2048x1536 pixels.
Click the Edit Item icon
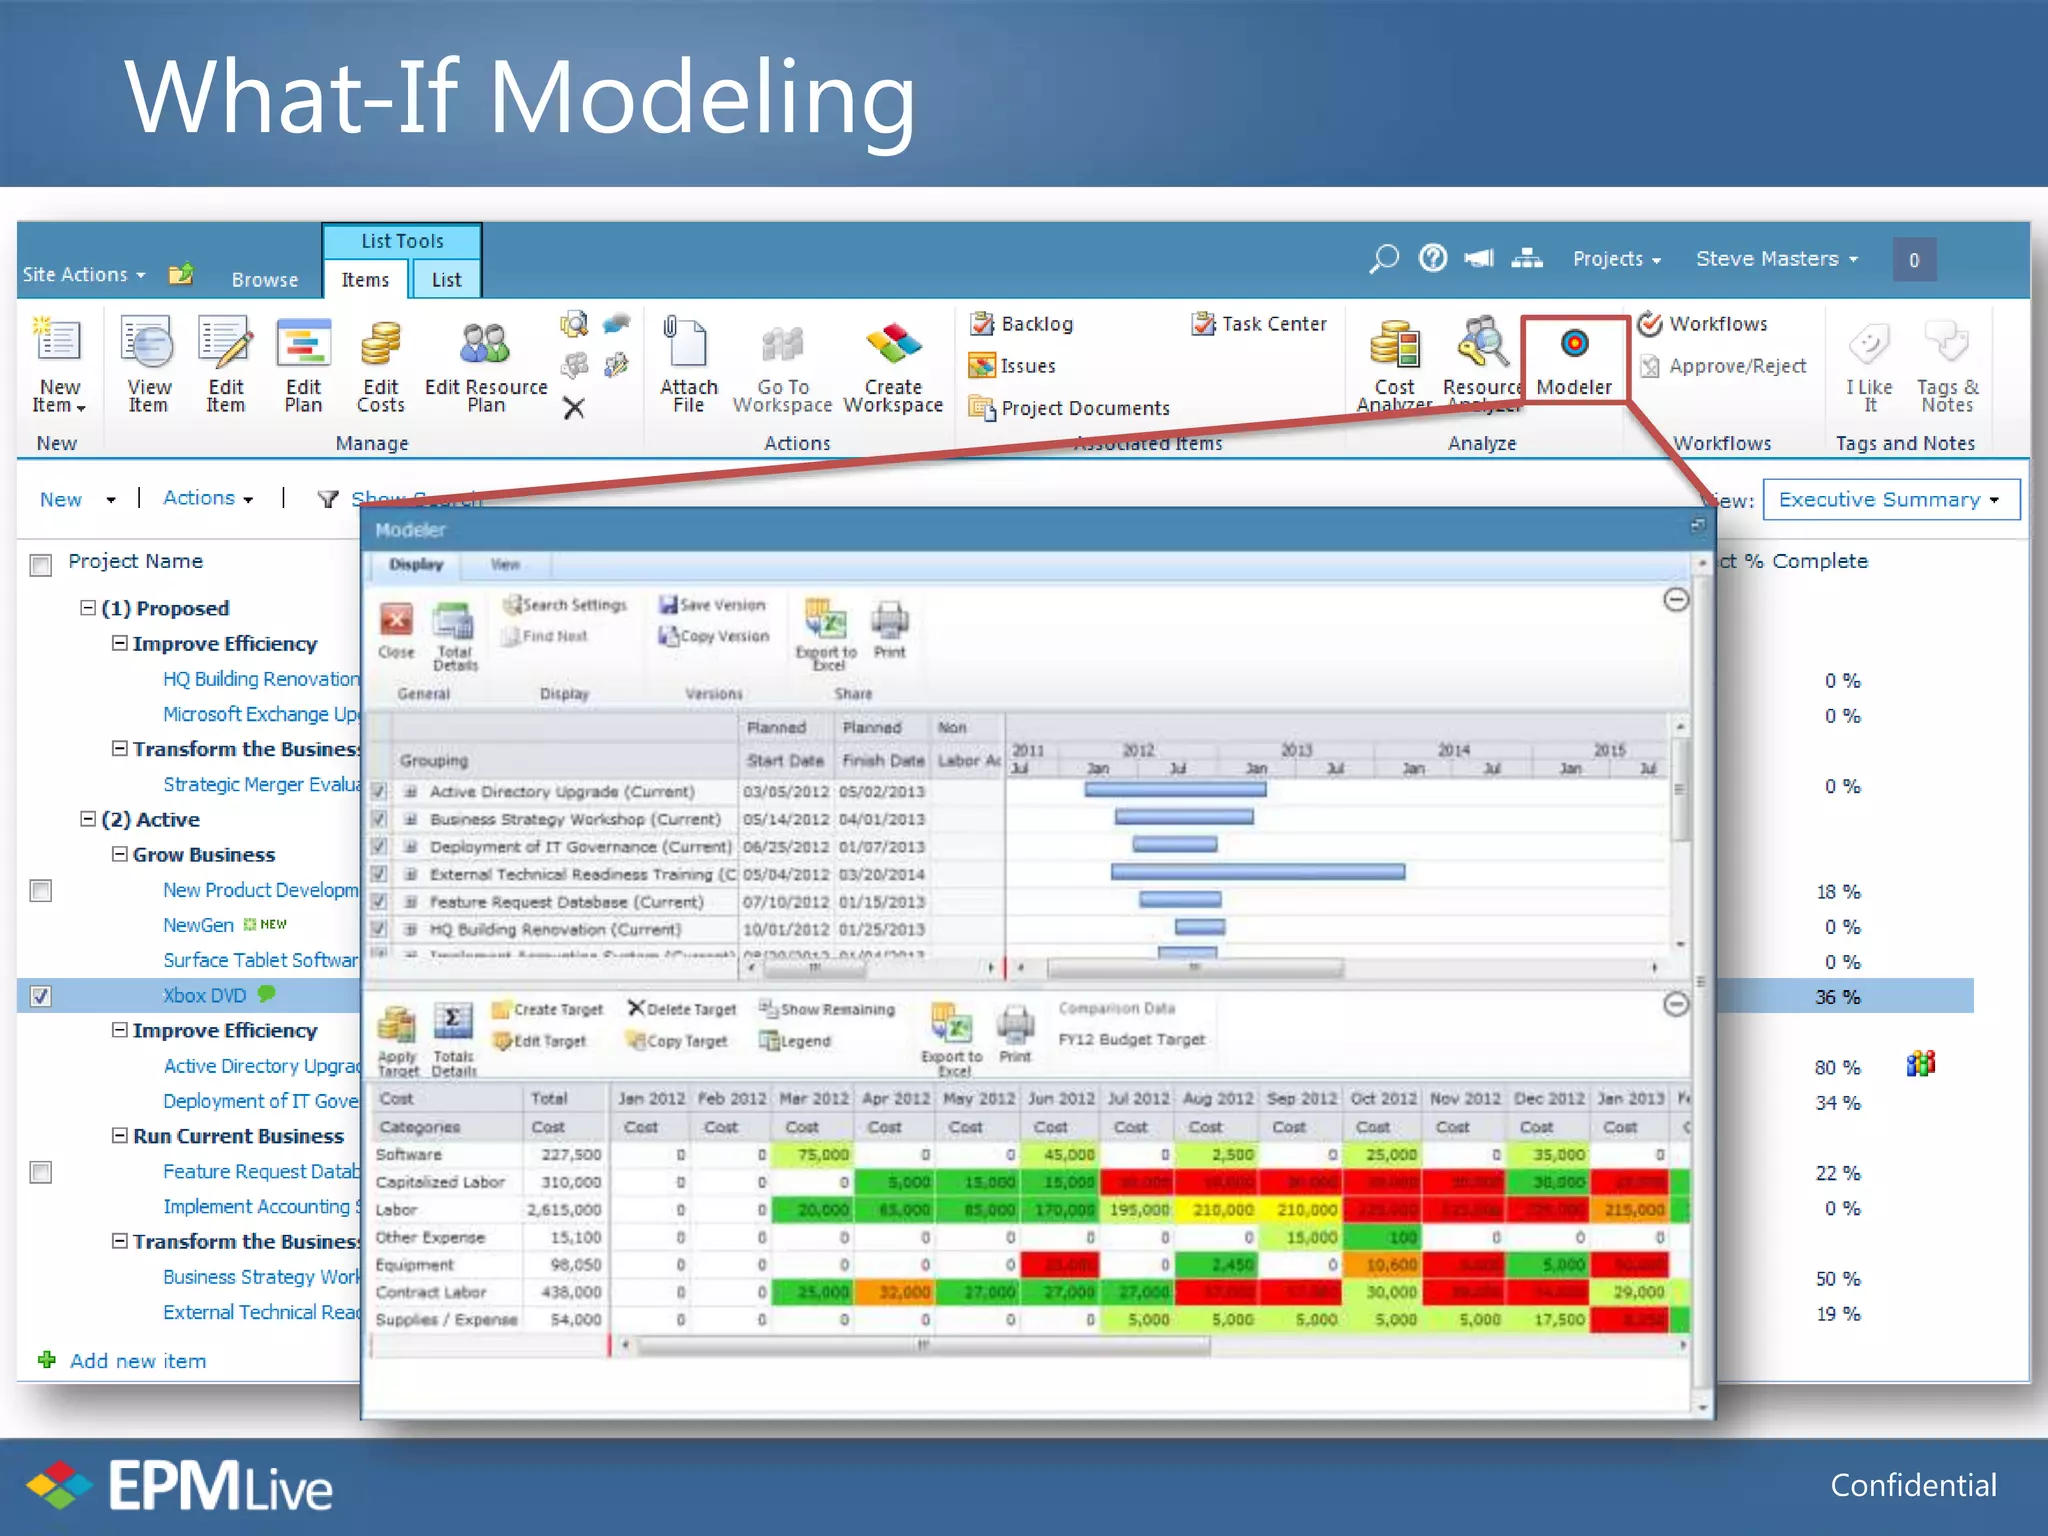coord(225,342)
